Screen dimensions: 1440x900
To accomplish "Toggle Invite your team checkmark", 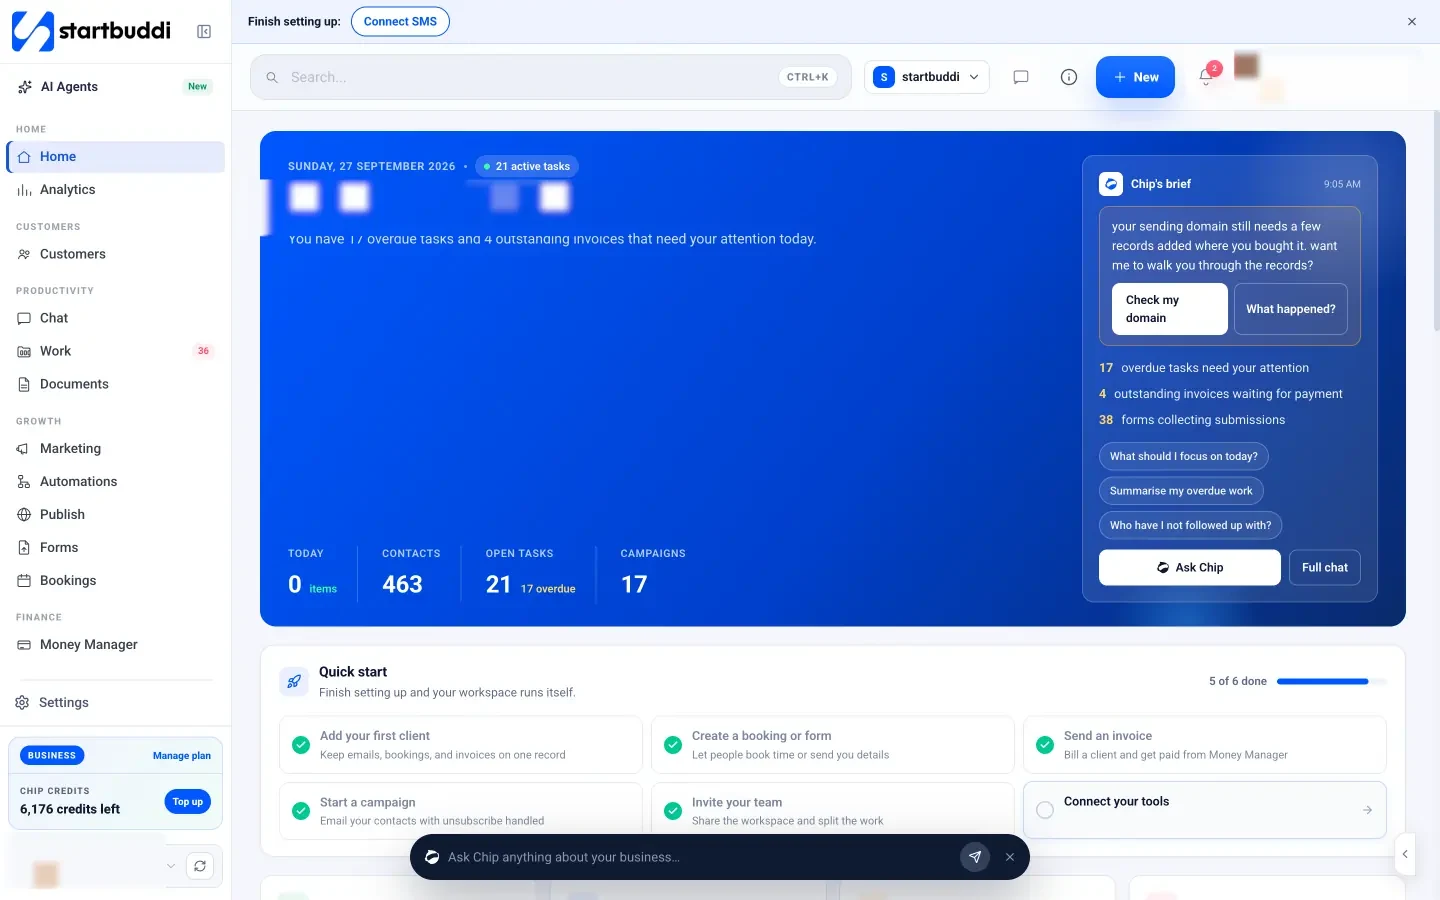I will click(x=673, y=811).
